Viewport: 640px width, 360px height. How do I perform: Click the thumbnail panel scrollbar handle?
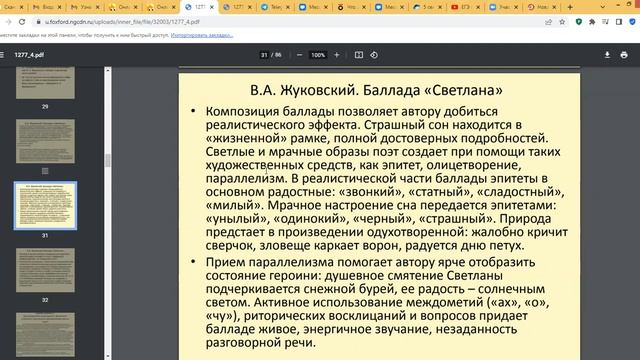point(108,160)
